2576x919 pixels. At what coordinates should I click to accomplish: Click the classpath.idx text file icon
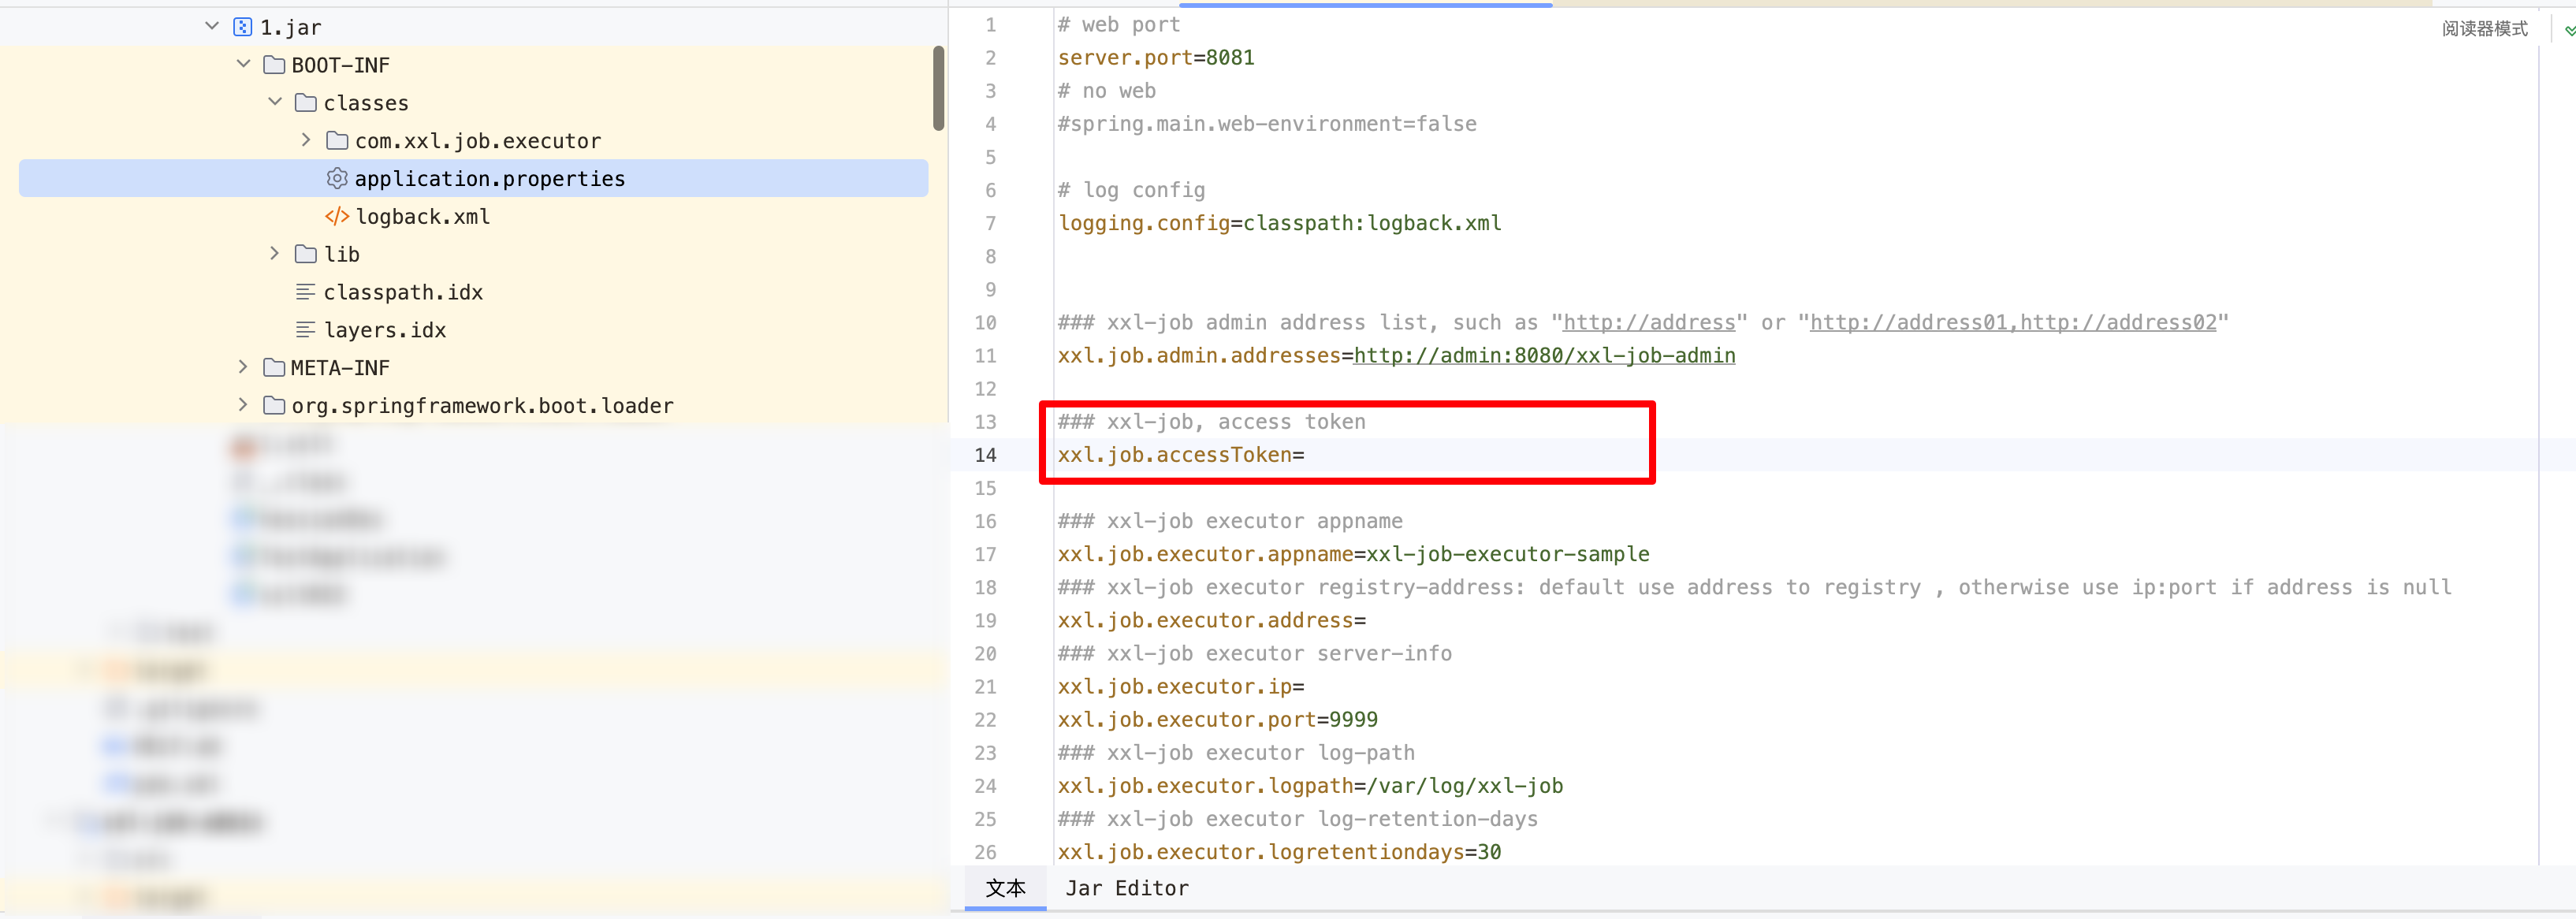click(306, 292)
